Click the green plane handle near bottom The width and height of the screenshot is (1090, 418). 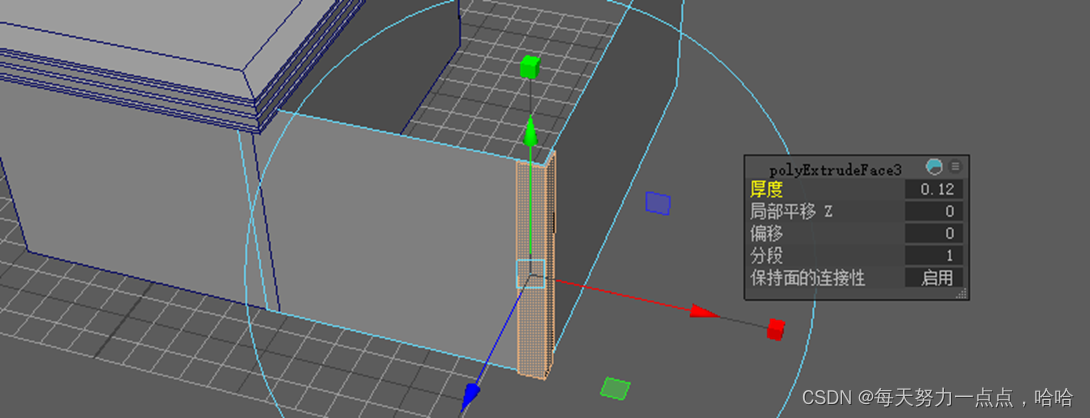click(616, 389)
